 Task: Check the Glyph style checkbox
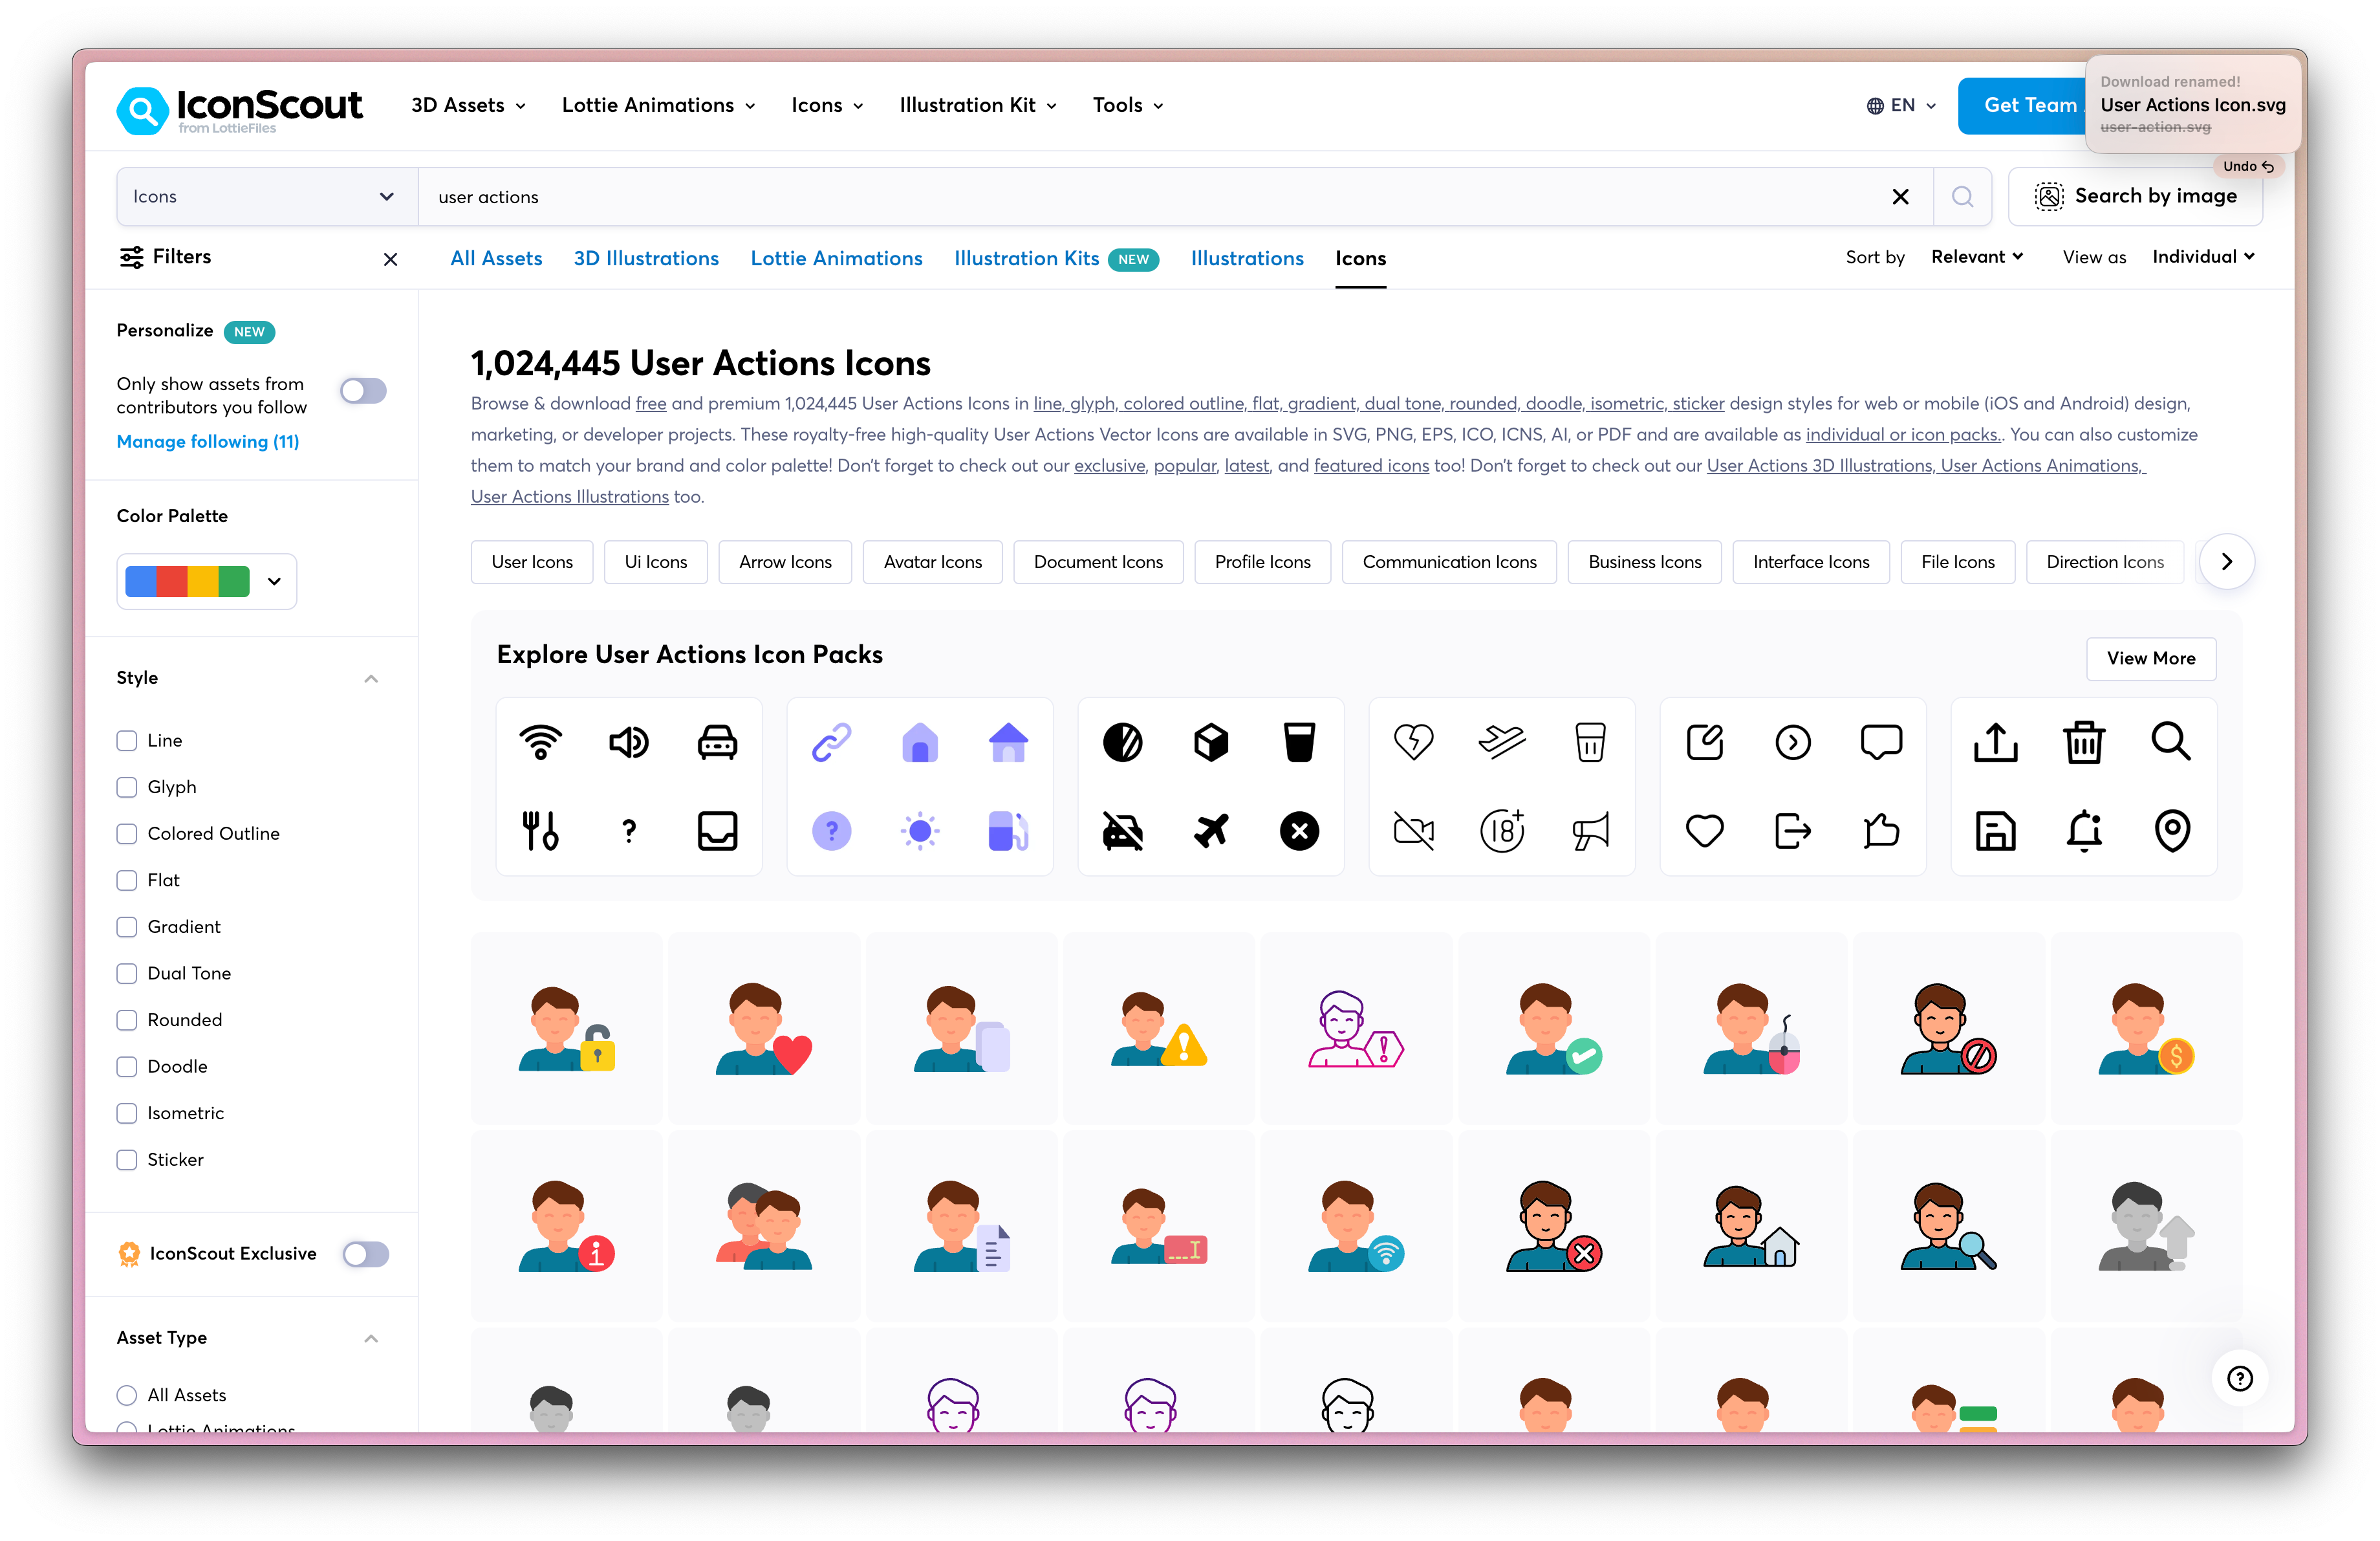pyautogui.click(x=127, y=787)
